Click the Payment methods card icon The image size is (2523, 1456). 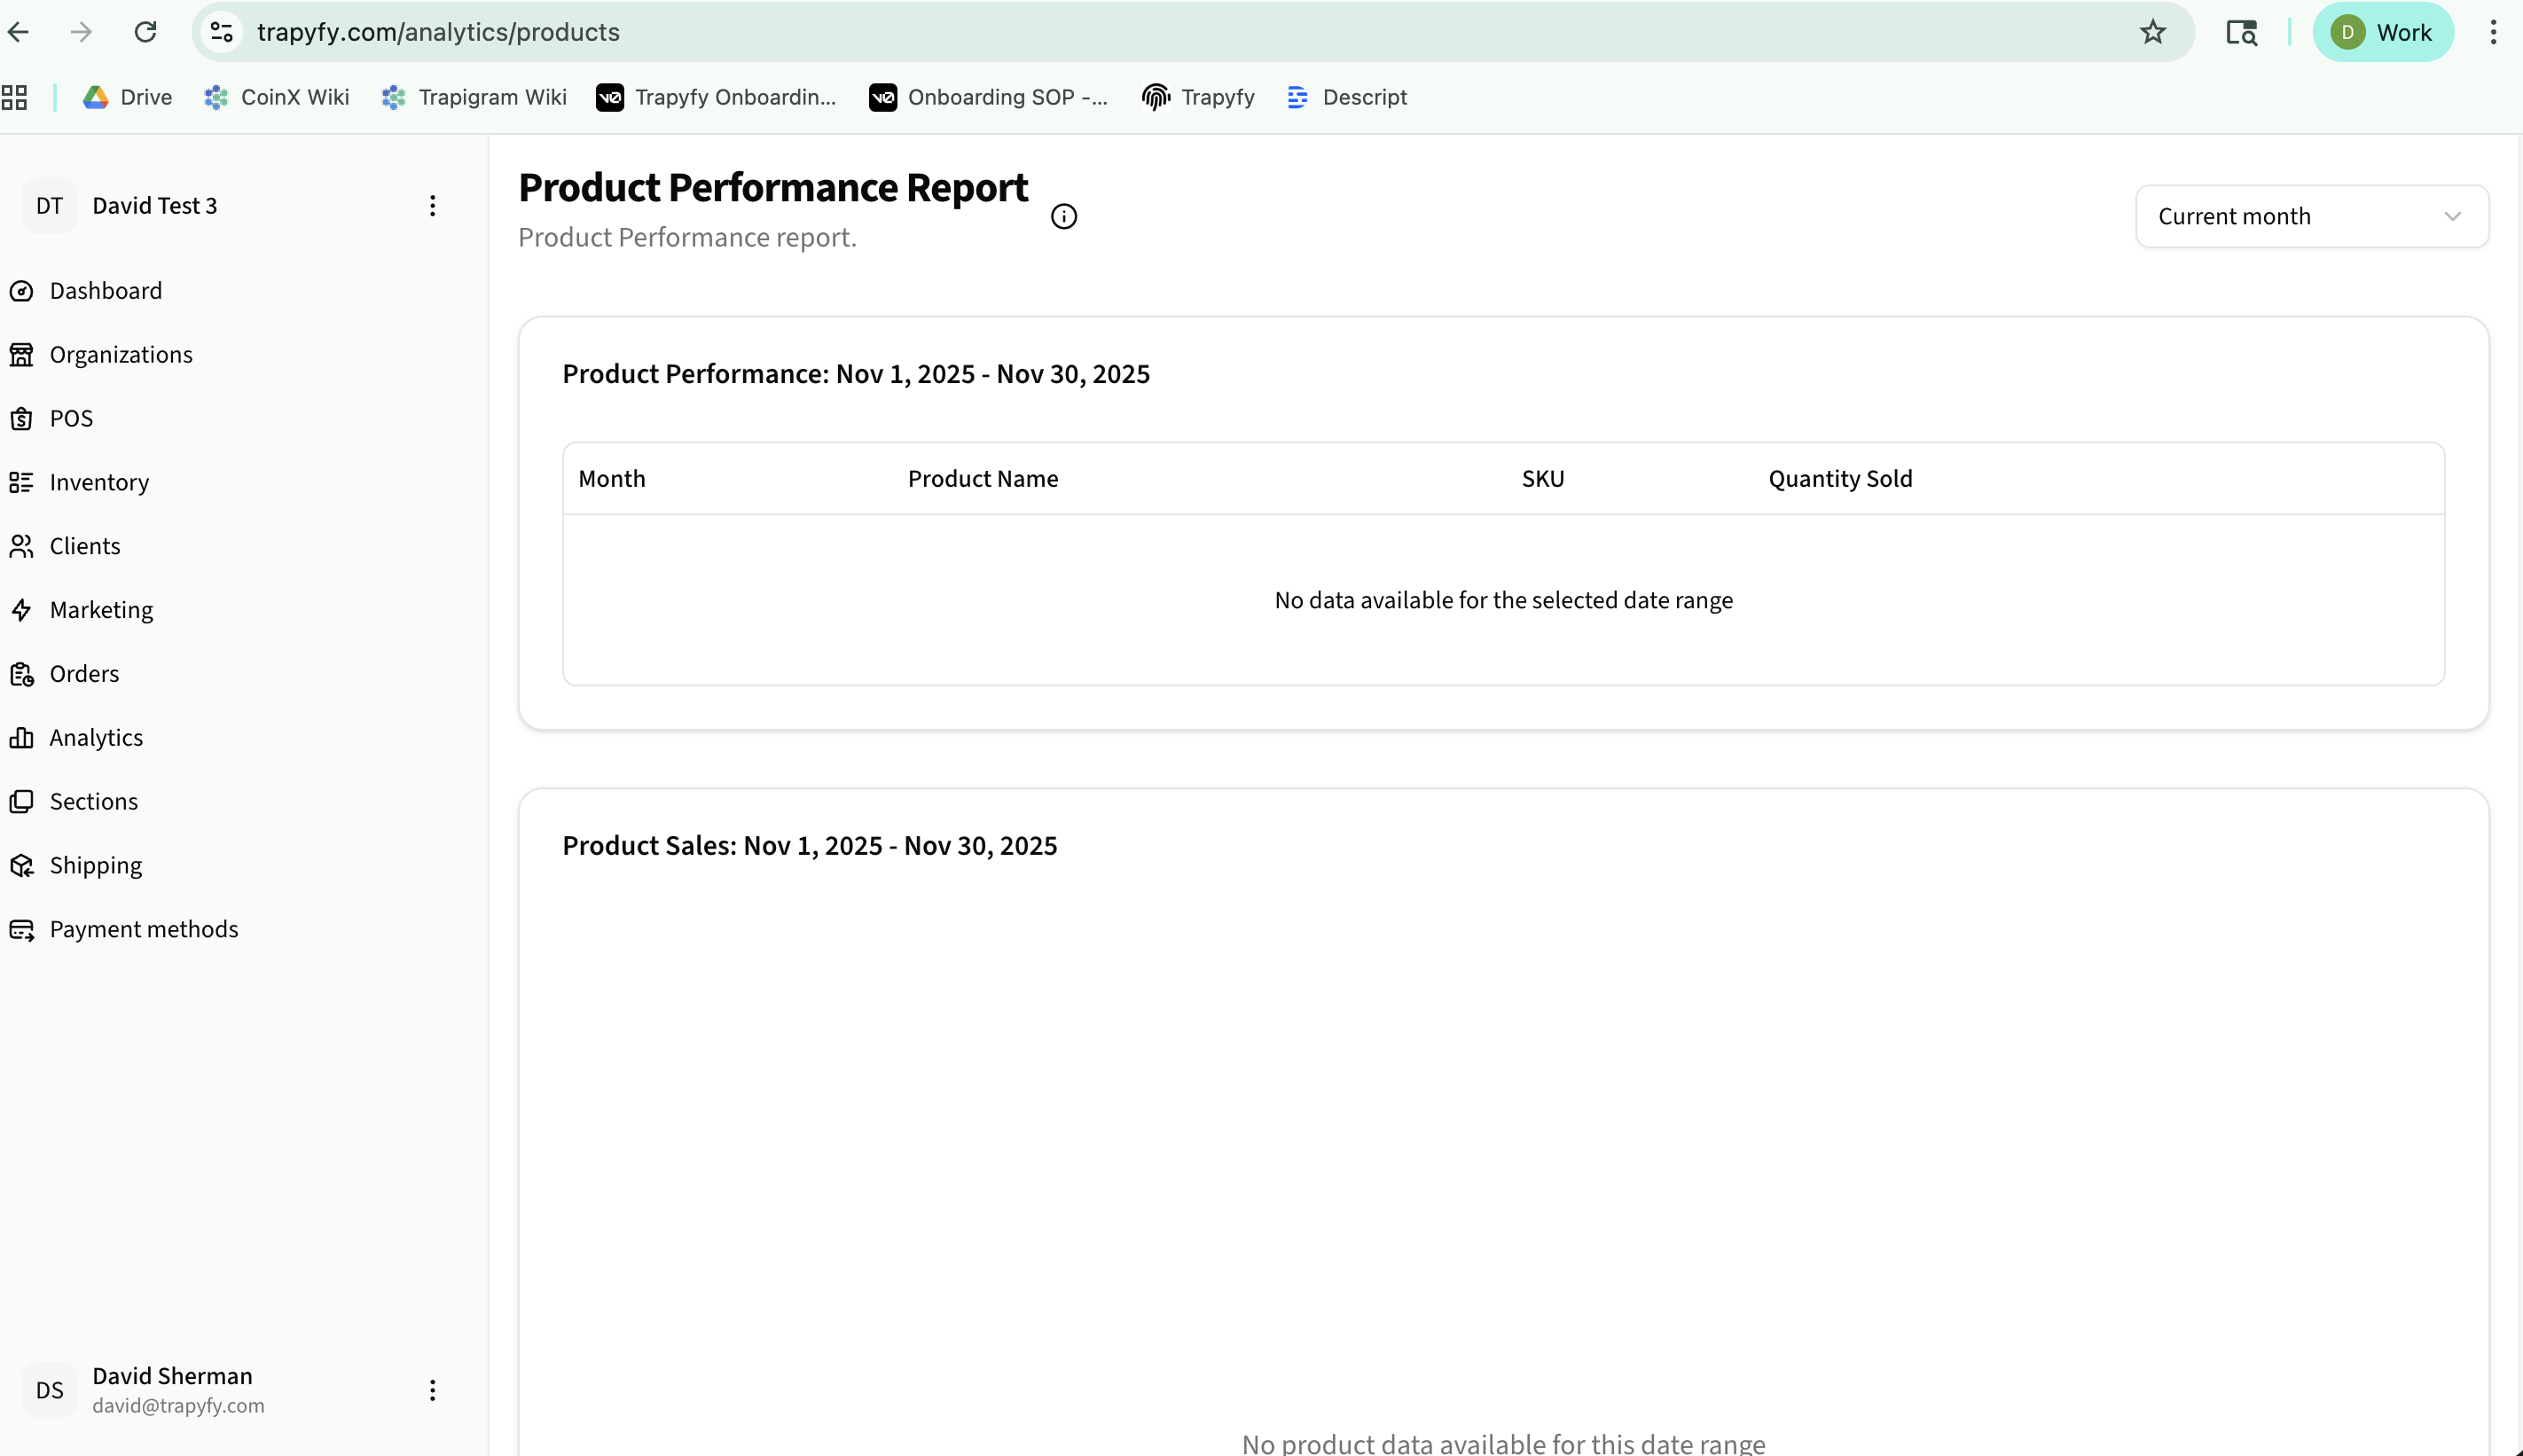pos(21,930)
